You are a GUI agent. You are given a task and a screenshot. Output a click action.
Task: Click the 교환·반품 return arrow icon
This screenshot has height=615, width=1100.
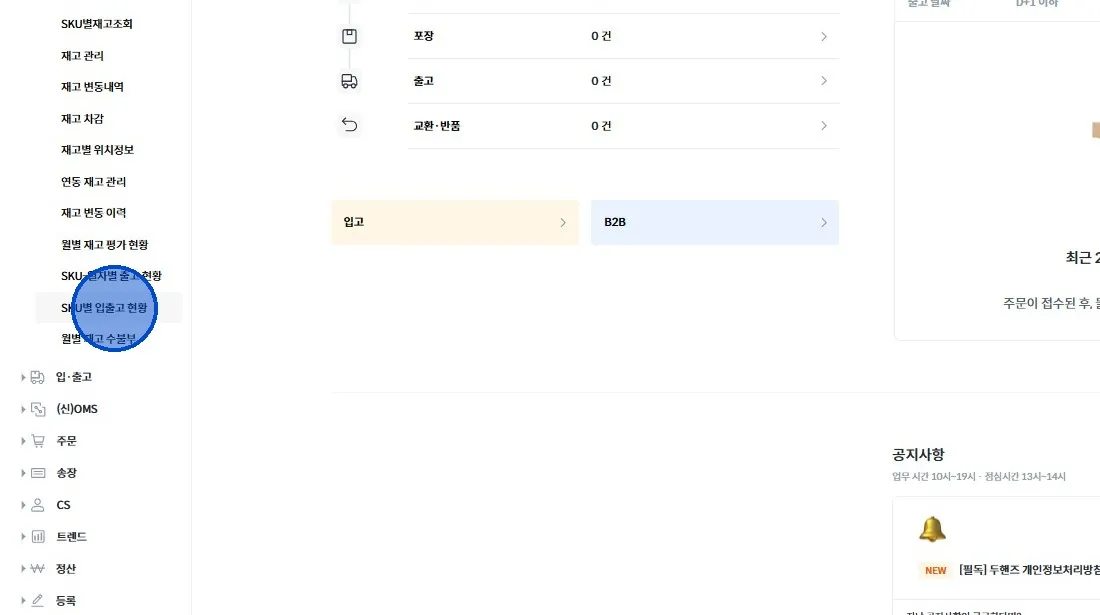click(349, 125)
